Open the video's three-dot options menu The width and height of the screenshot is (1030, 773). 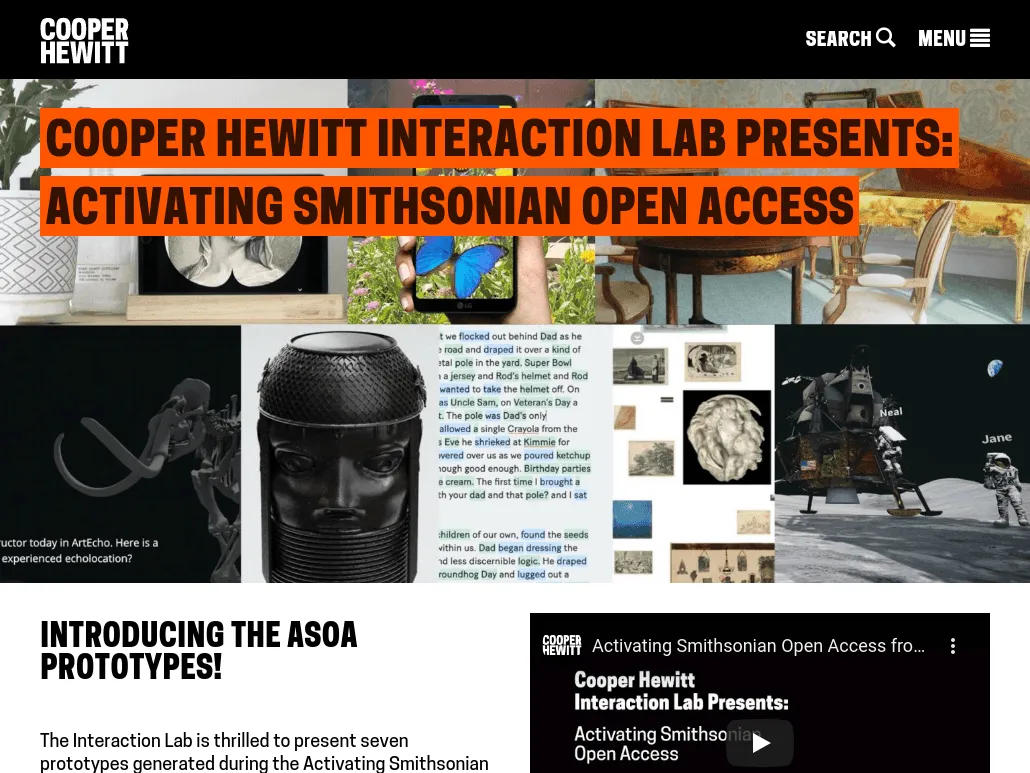click(x=952, y=646)
